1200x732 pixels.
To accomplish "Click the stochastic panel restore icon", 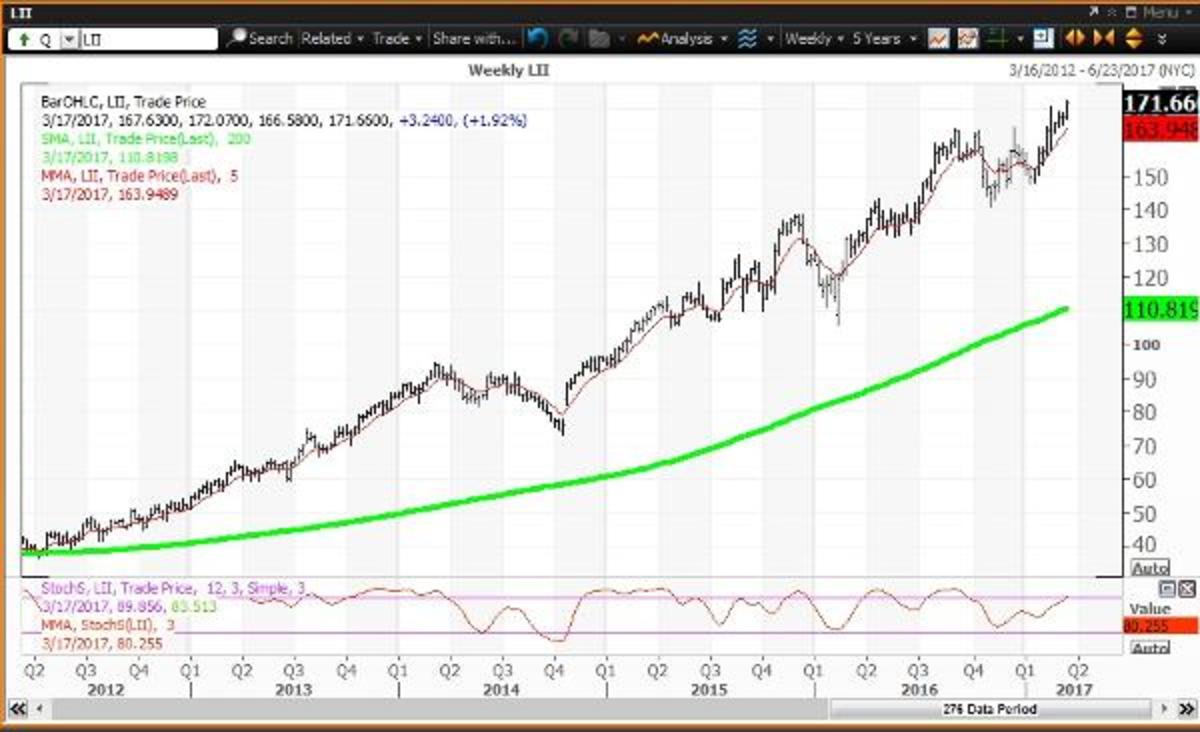I will tap(1167, 589).
